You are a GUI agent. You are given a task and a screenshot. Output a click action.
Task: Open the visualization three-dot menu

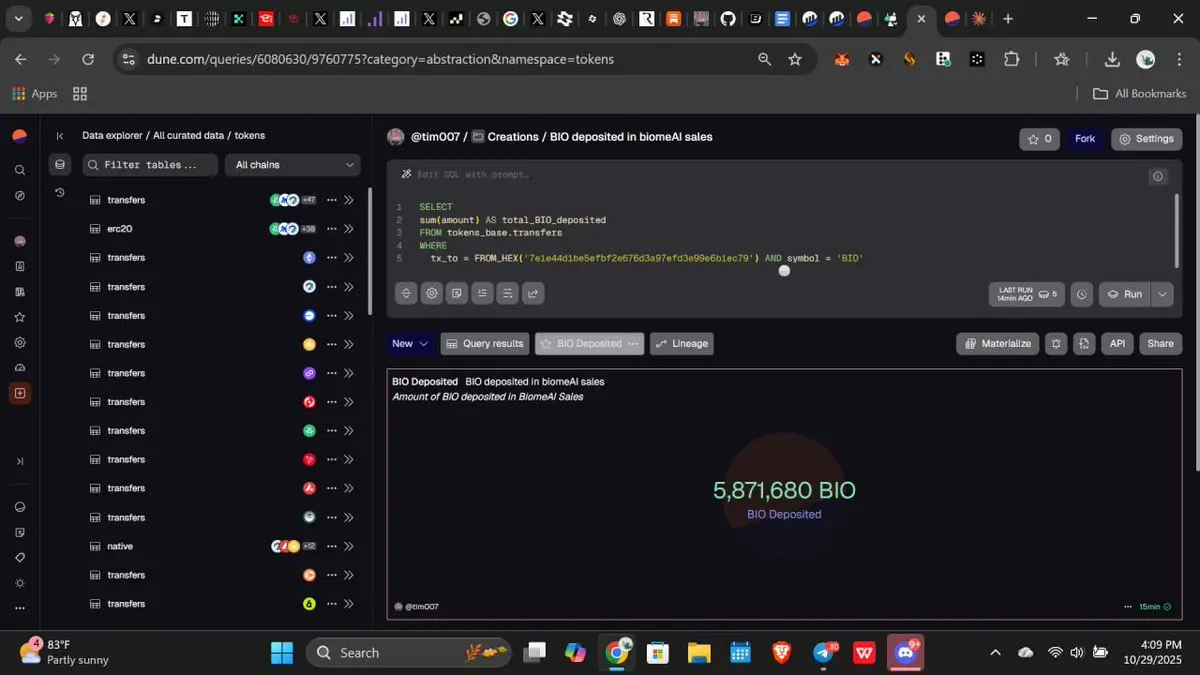1128,606
